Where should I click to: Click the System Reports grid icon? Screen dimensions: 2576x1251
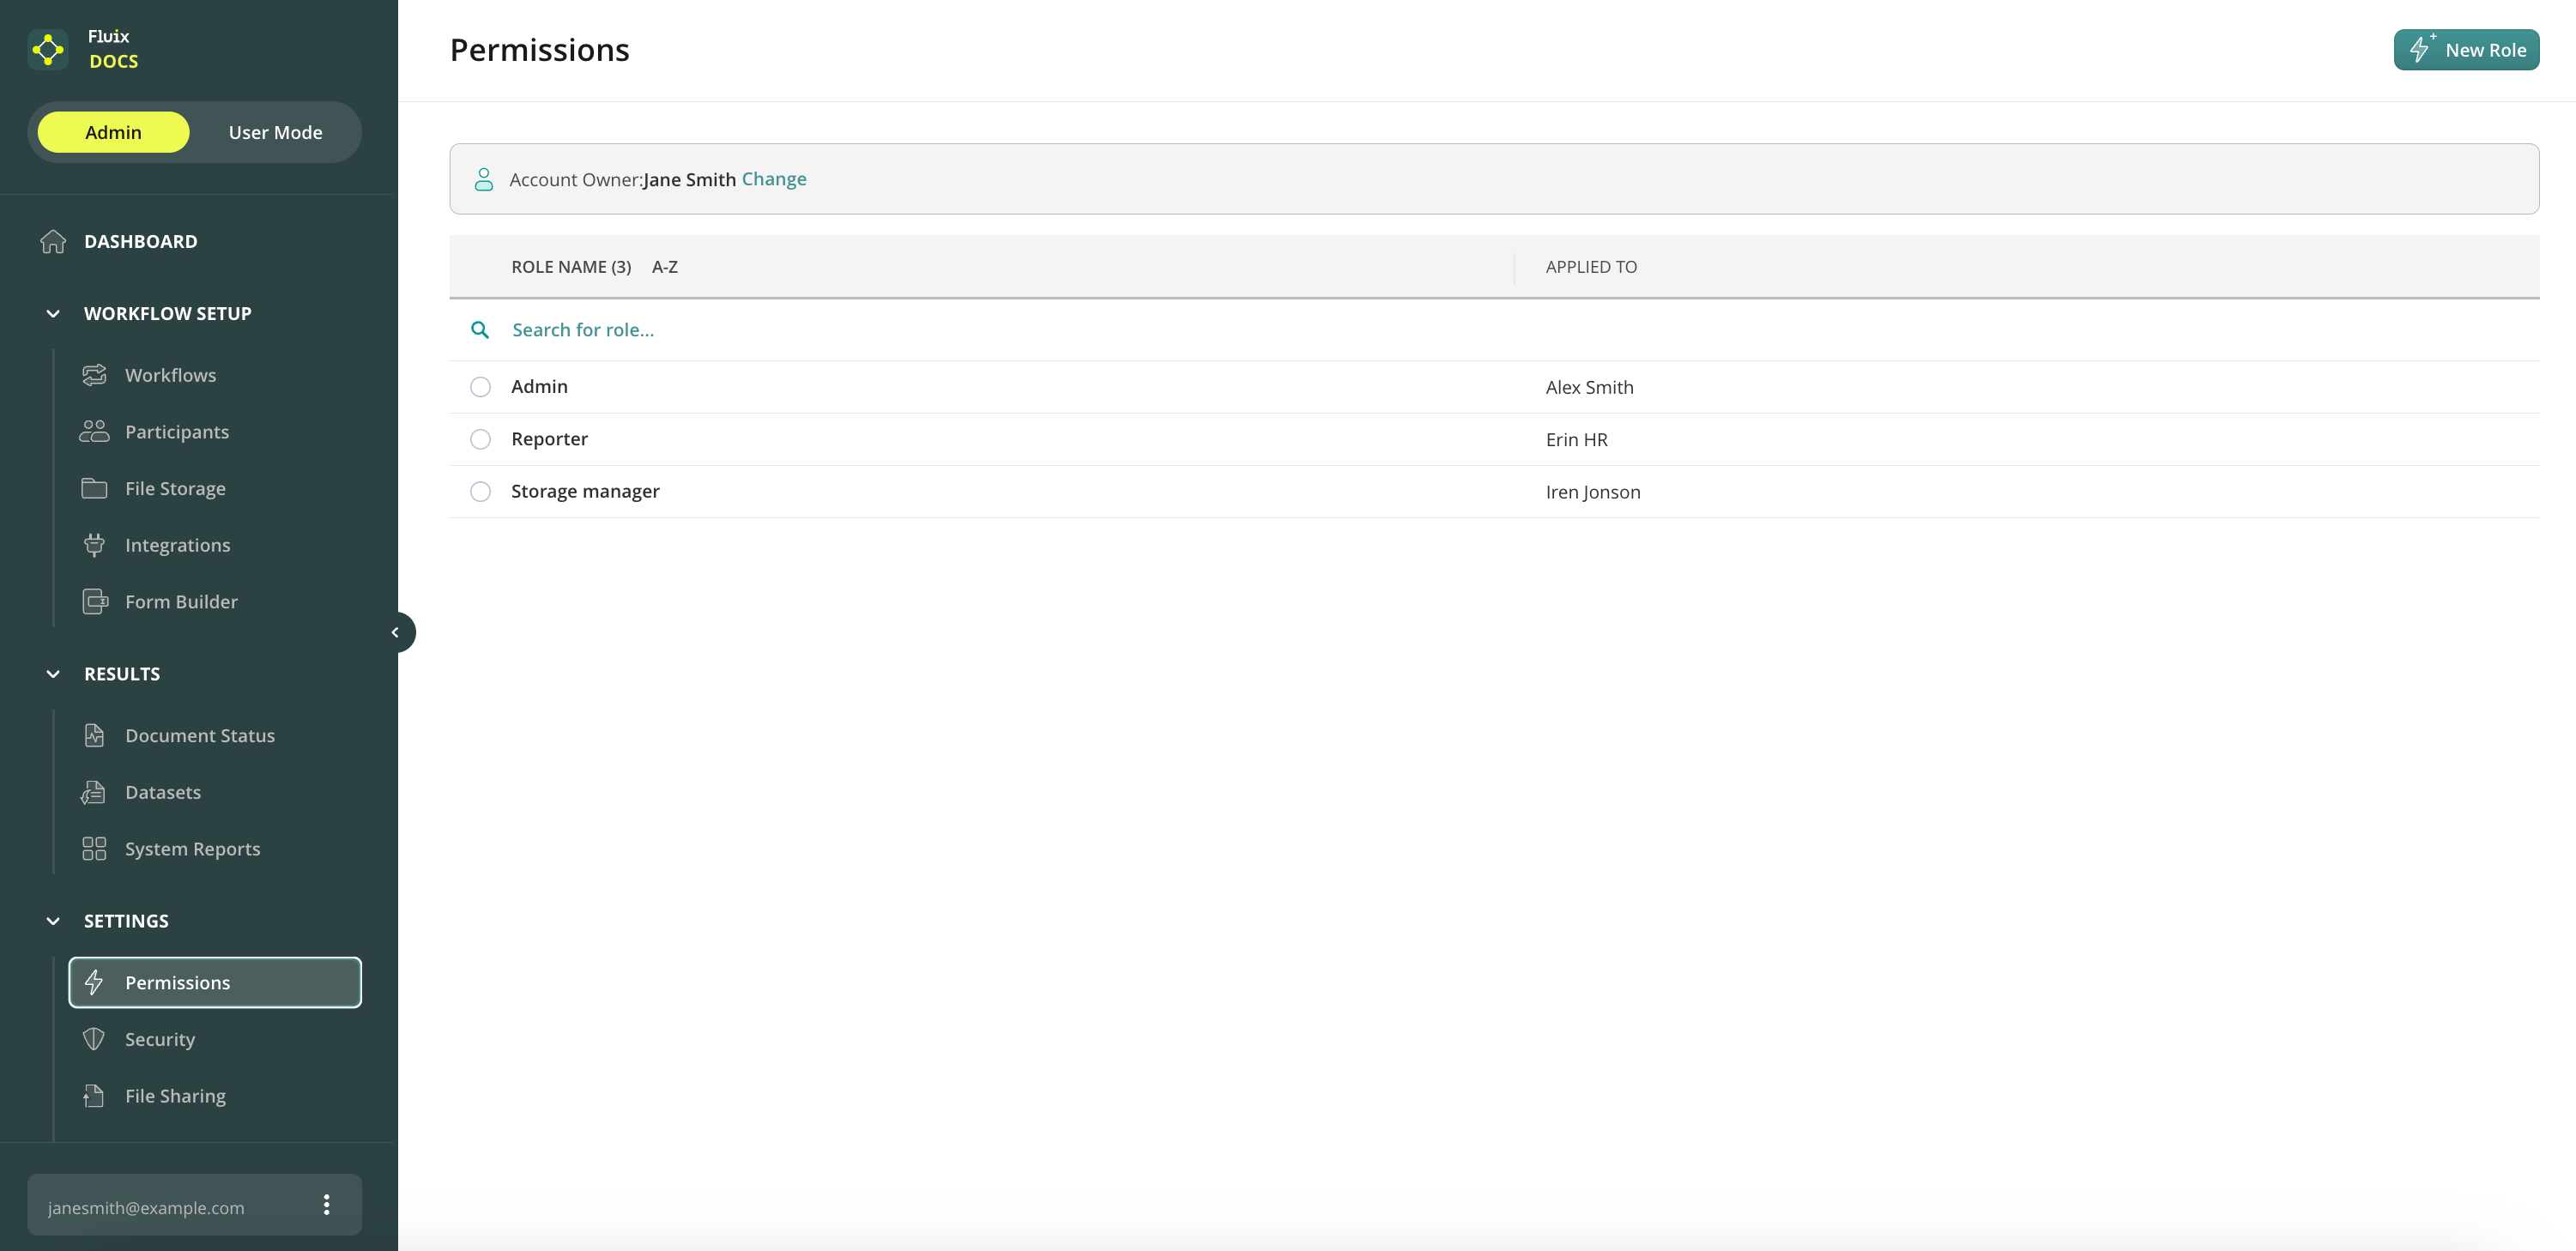[94, 848]
